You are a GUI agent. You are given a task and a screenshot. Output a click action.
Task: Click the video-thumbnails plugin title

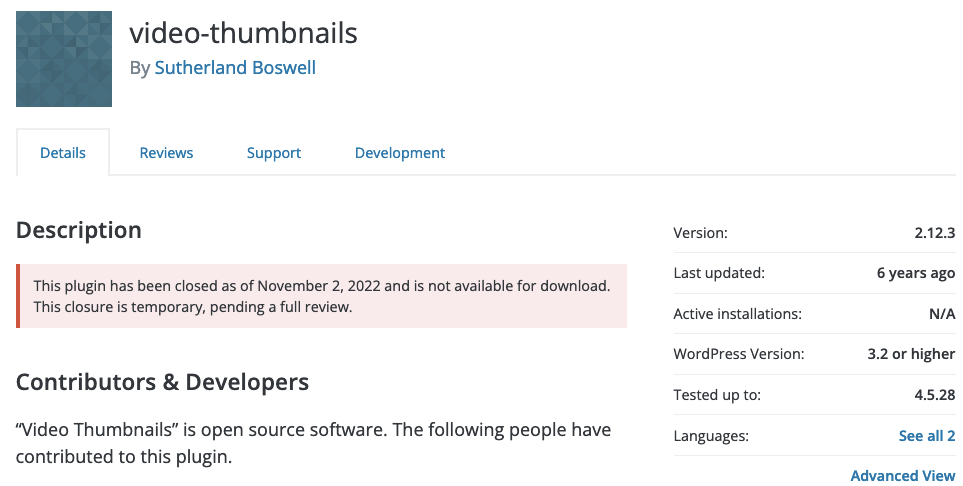coord(243,33)
